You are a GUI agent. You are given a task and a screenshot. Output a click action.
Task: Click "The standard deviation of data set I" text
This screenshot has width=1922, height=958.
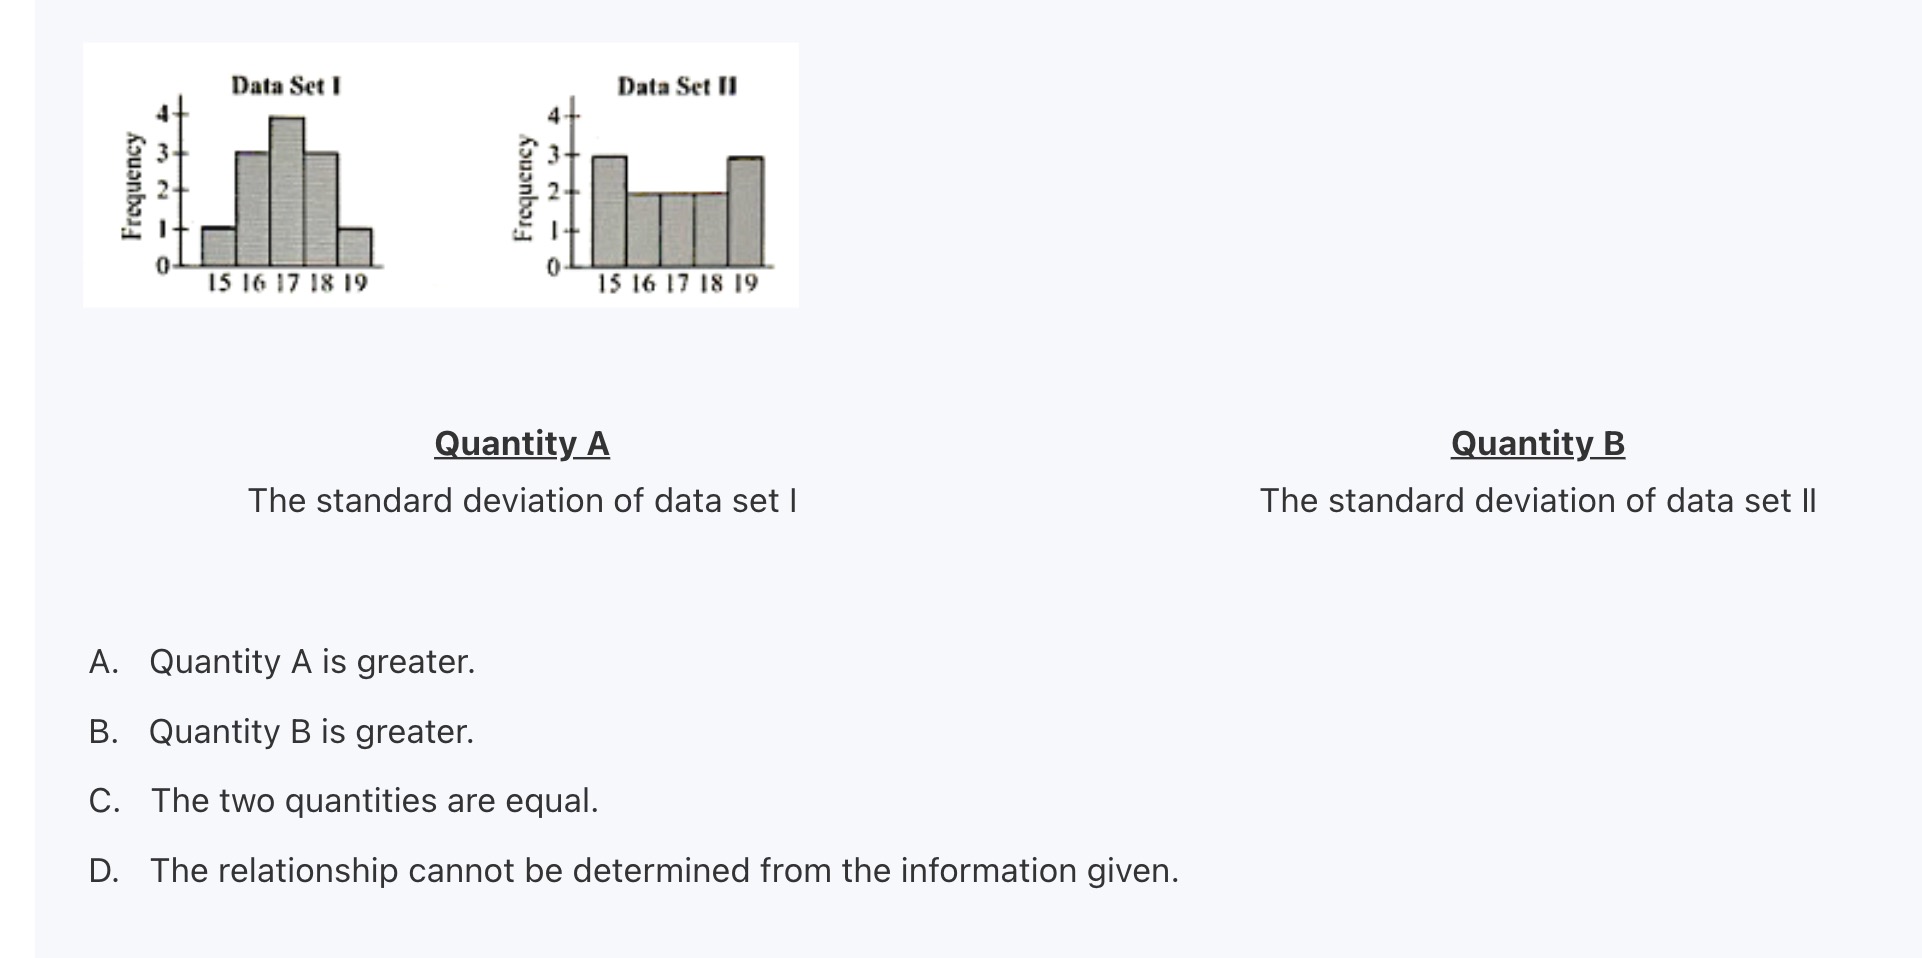(522, 500)
